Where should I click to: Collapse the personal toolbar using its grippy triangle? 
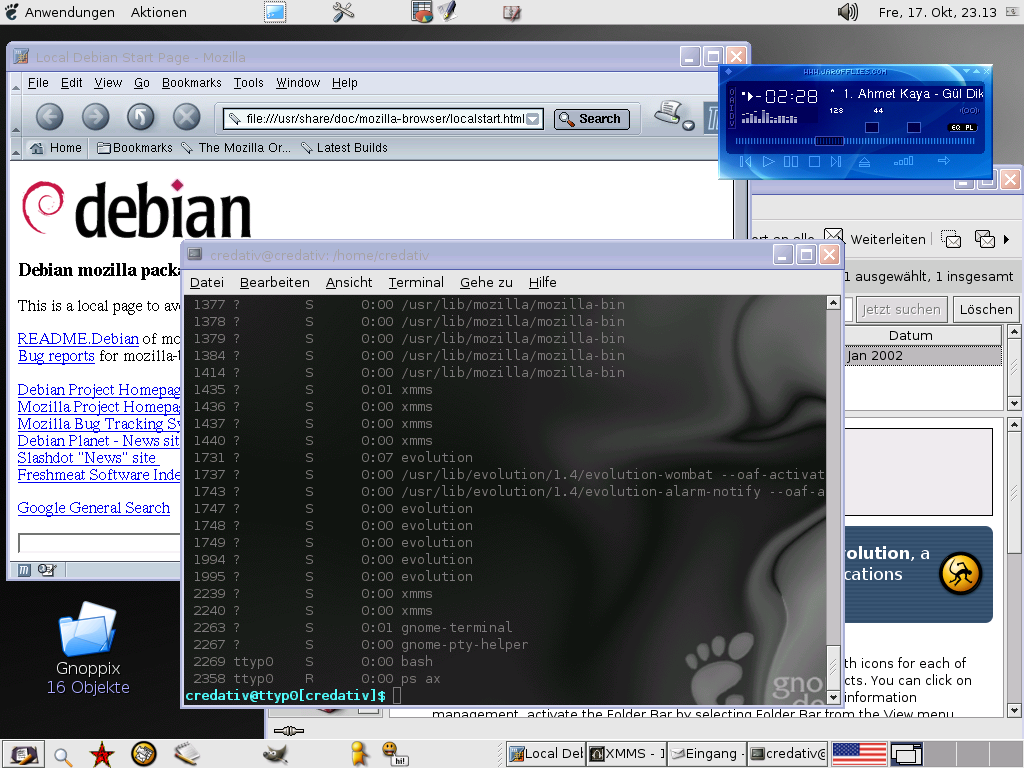tap(16, 151)
